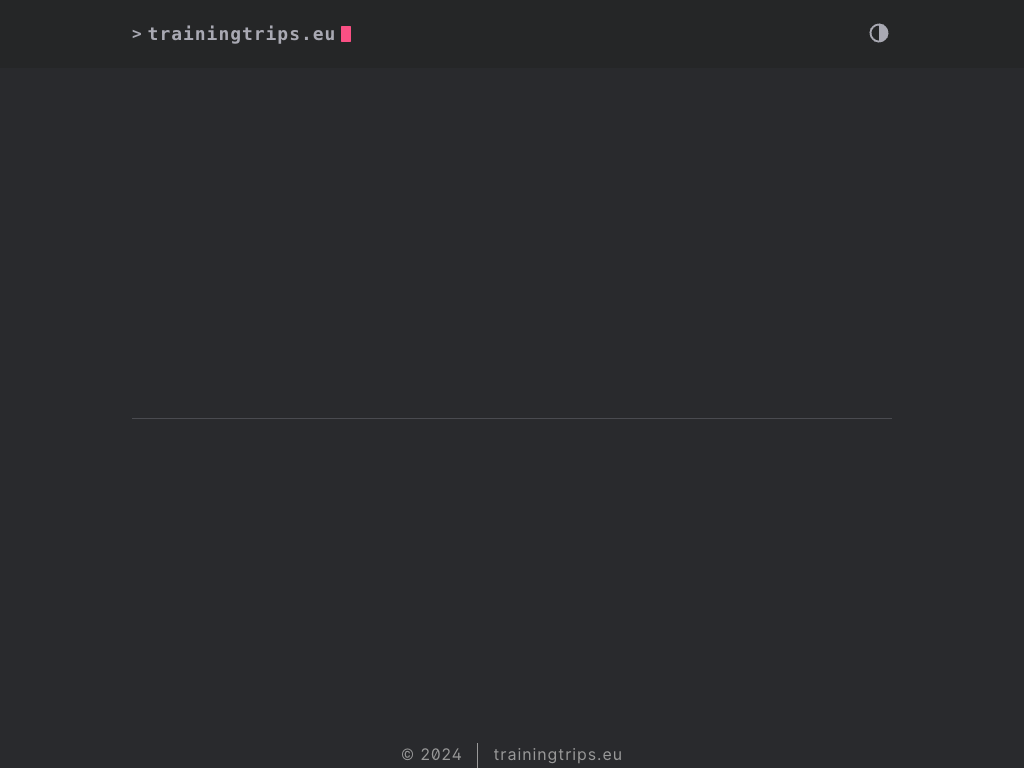
Task: Switch color scheme using half-circle icon
Action: (x=879, y=33)
